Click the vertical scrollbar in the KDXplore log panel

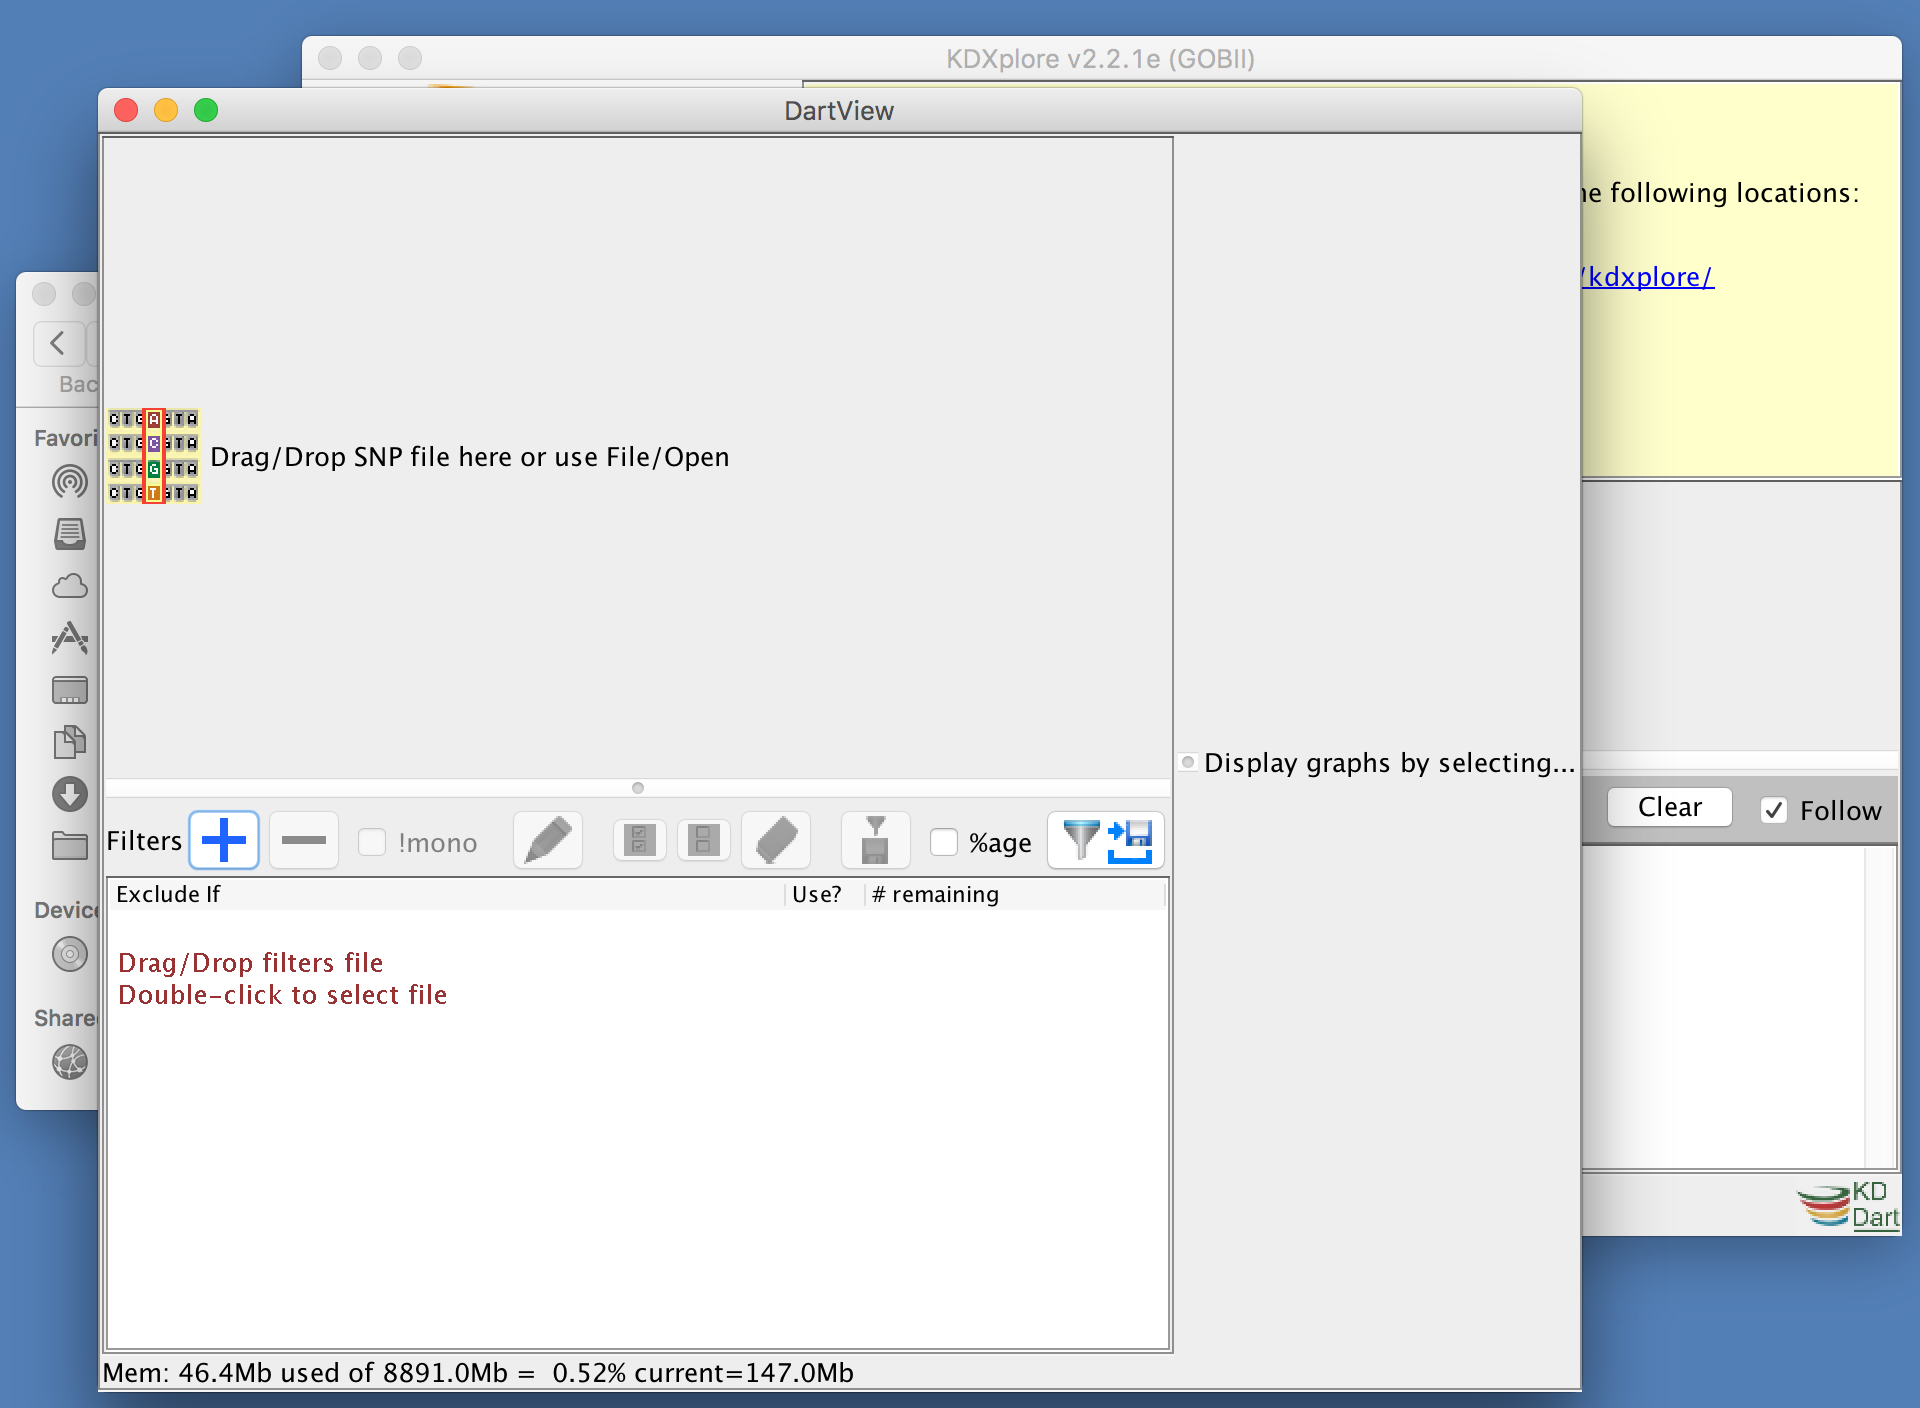(1879, 1006)
